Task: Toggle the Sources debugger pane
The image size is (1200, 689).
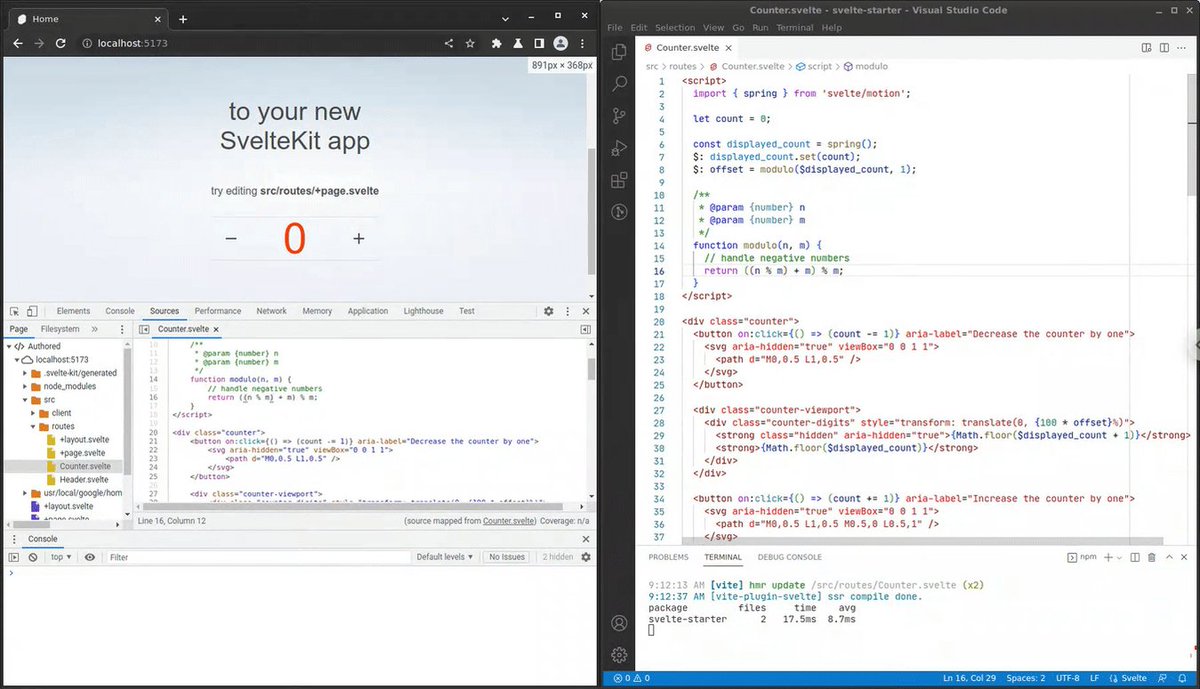Action: pos(586,329)
